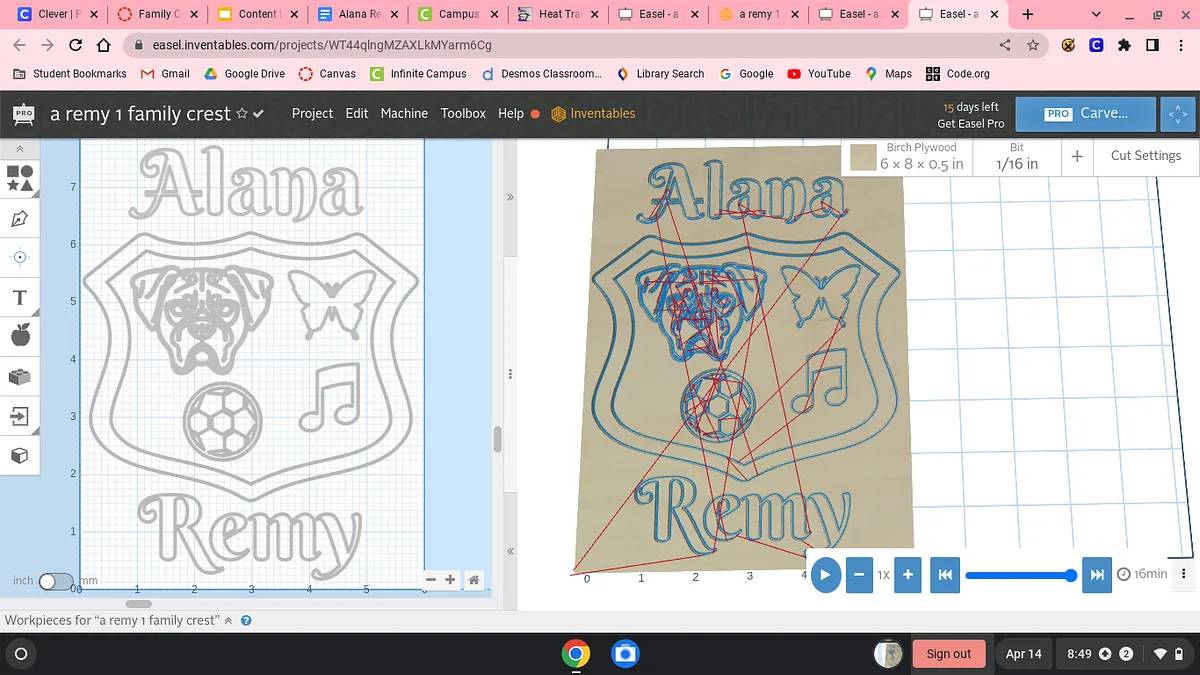Click the Carve button
Image resolution: width=1200 pixels, height=675 pixels.
click(x=1085, y=114)
